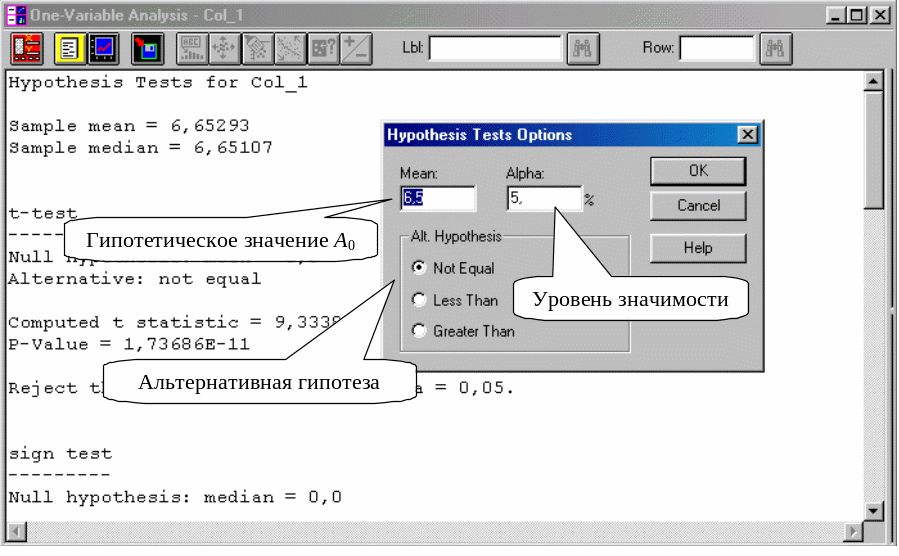The width and height of the screenshot is (899, 556).
Task: Choose Greater Than alternative hypothesis
Action: [420, 331]
